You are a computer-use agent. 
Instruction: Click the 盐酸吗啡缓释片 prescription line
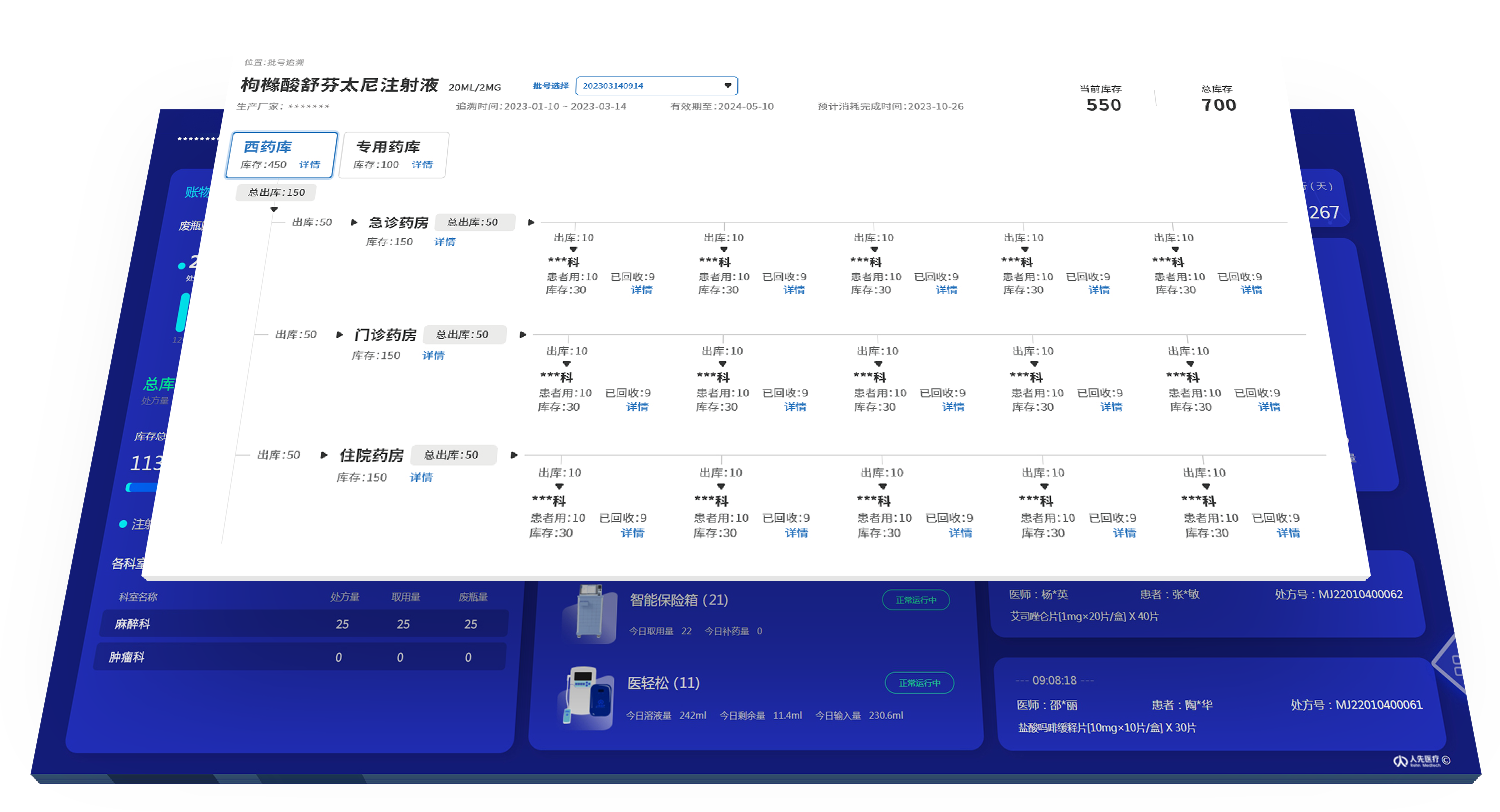point(1107,728)
